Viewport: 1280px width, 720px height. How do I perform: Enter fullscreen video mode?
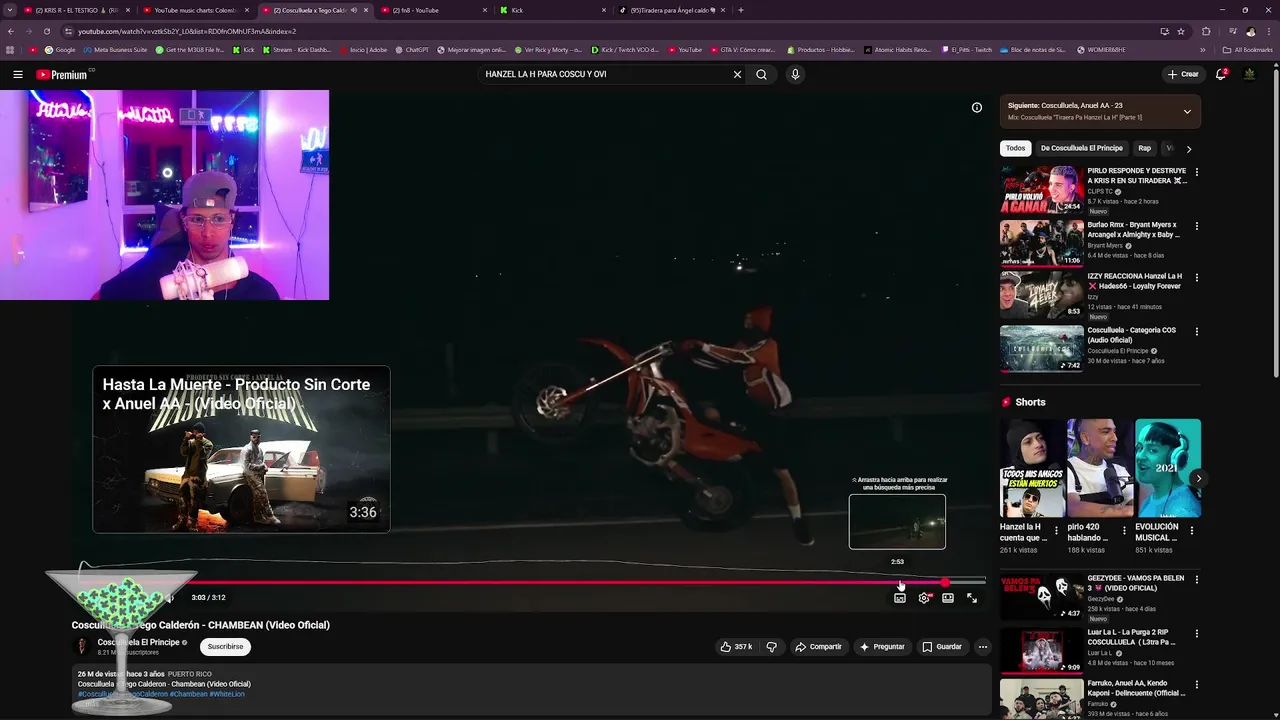pos(972,598)
